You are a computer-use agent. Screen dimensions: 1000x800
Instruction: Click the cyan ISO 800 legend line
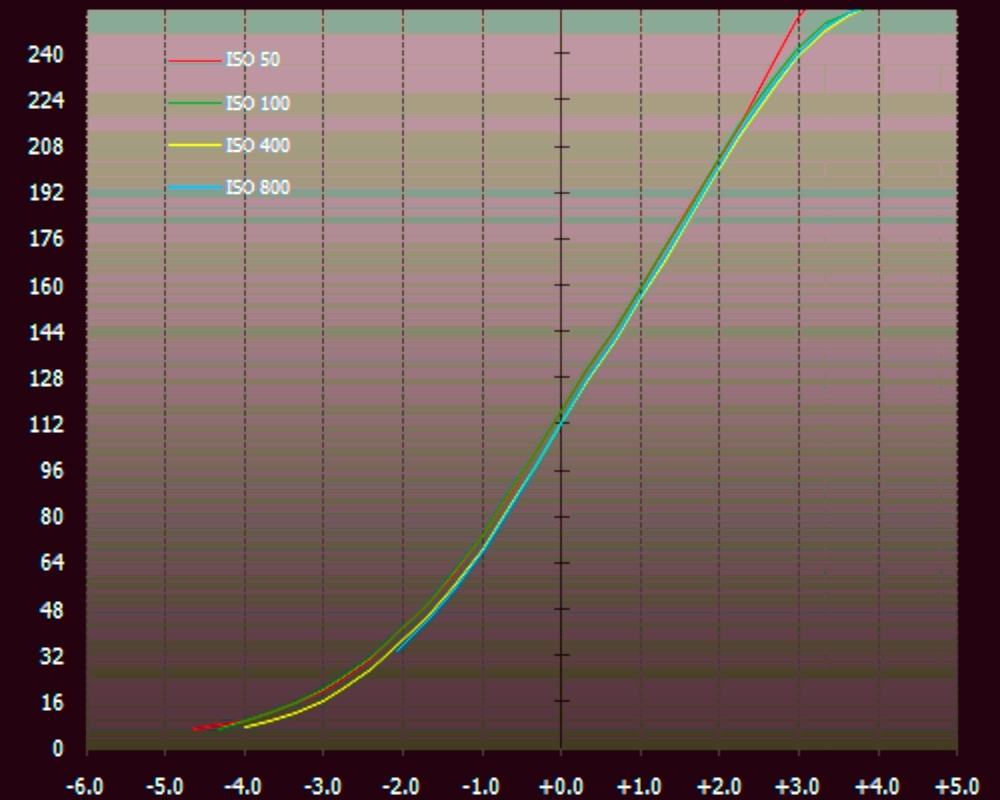[x=195, y=188]
